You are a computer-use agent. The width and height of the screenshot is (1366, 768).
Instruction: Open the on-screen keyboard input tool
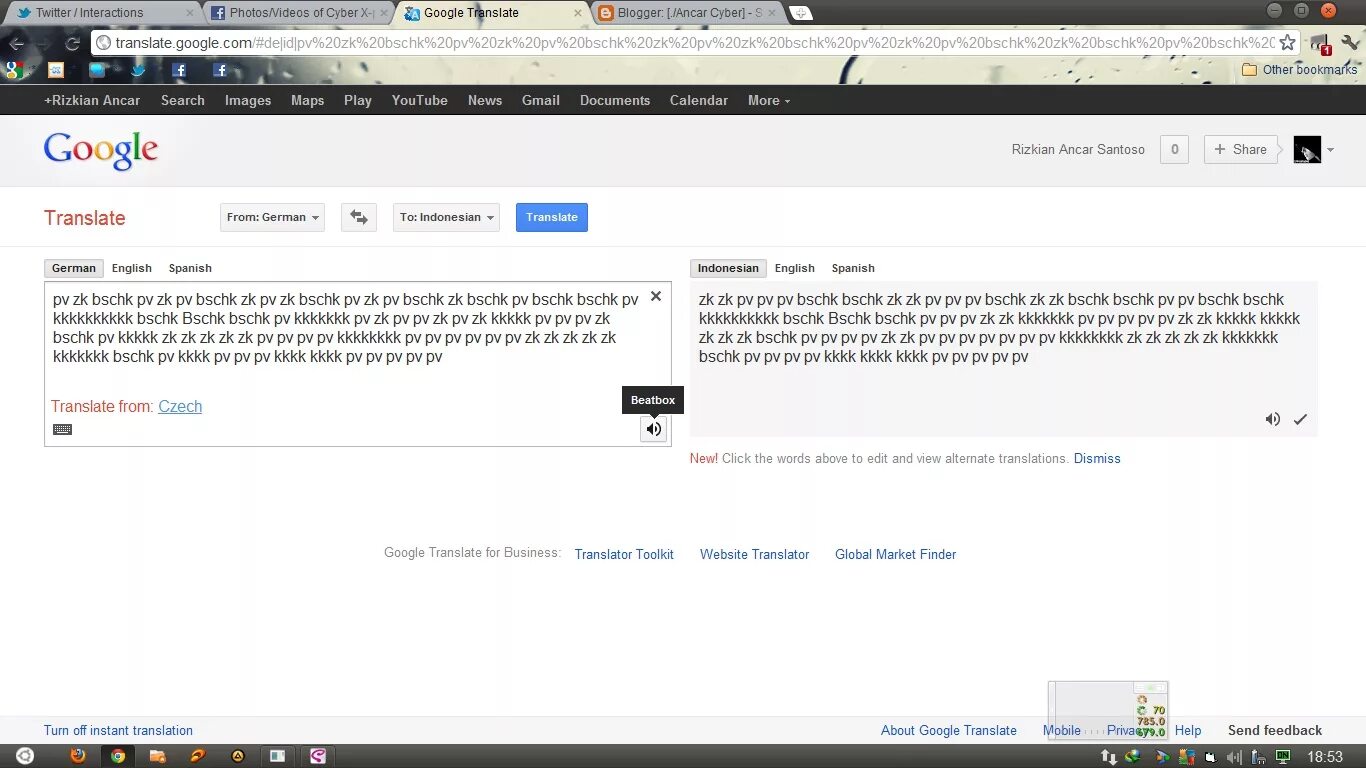point(62,430)
